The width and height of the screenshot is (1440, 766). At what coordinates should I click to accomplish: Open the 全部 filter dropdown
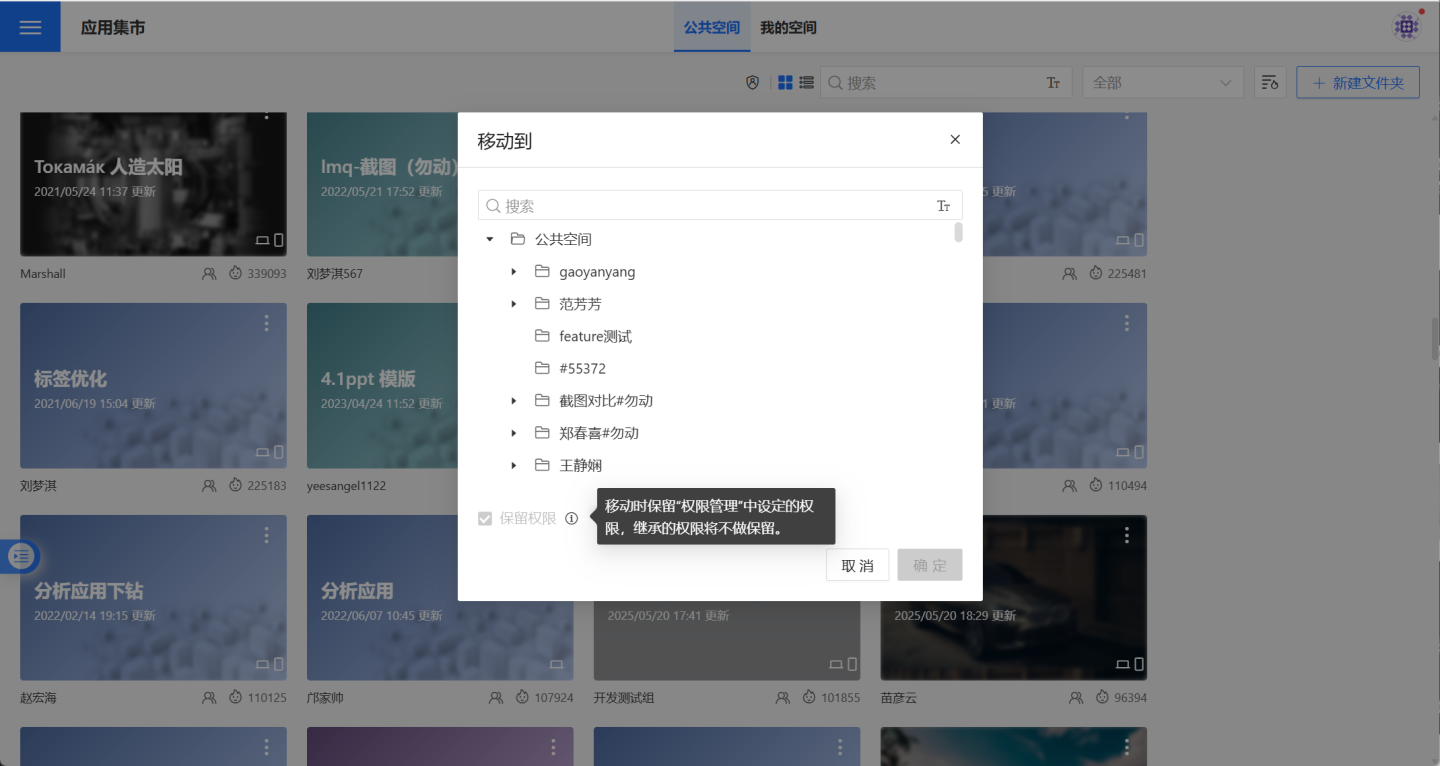click(1162, 83)
